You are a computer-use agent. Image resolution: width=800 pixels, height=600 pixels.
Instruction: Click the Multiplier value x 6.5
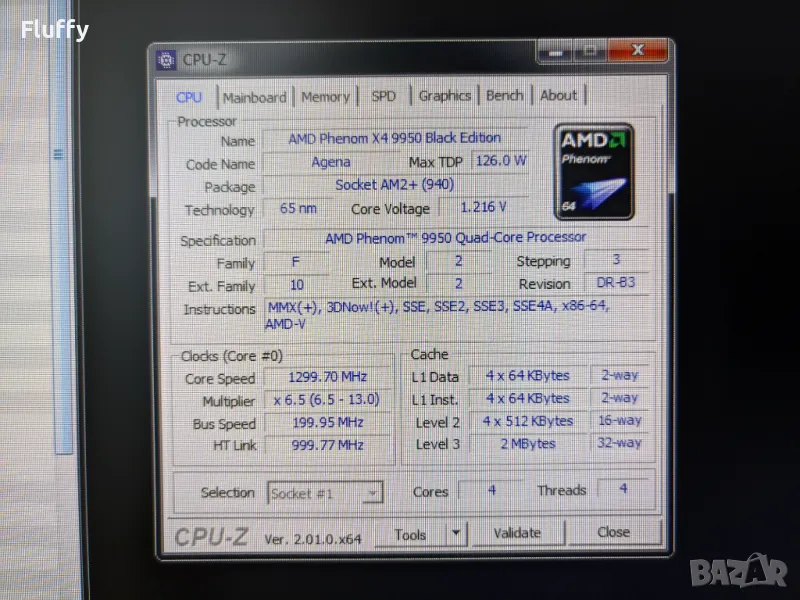(x=328, y=399)
